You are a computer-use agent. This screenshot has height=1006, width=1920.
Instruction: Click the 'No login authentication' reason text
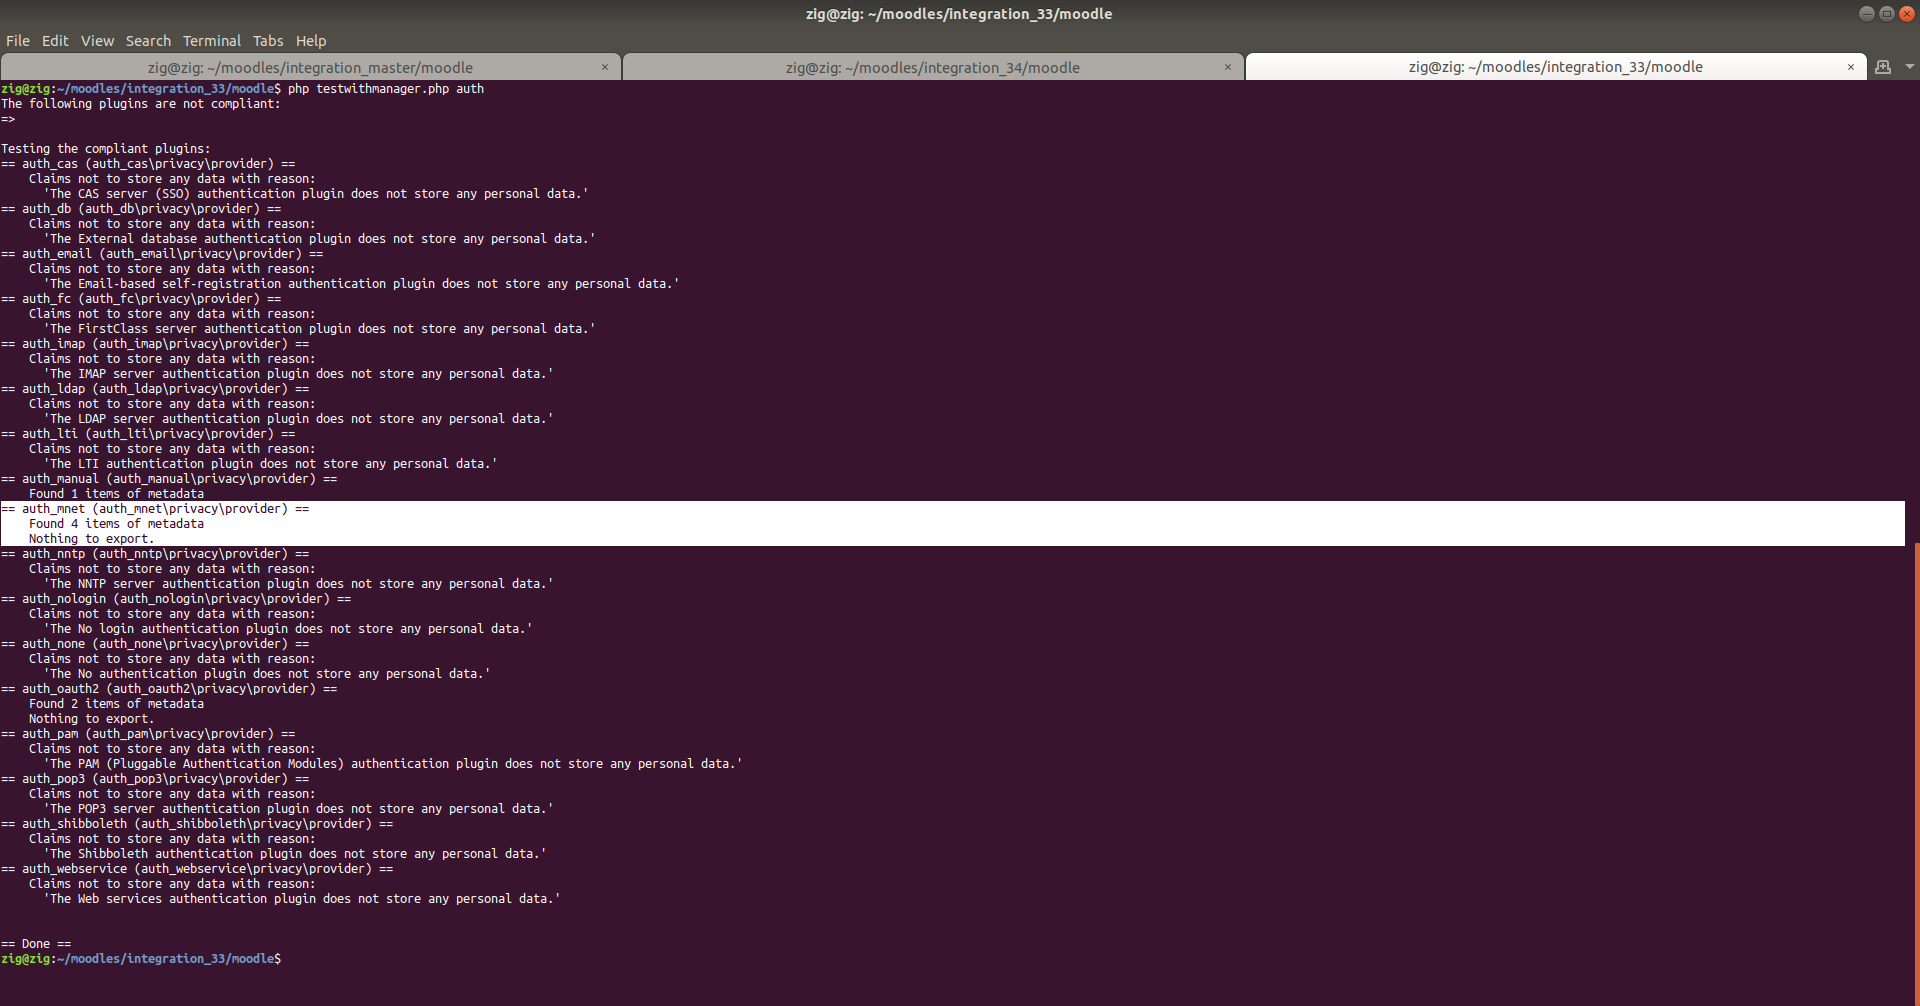point(288,629)
